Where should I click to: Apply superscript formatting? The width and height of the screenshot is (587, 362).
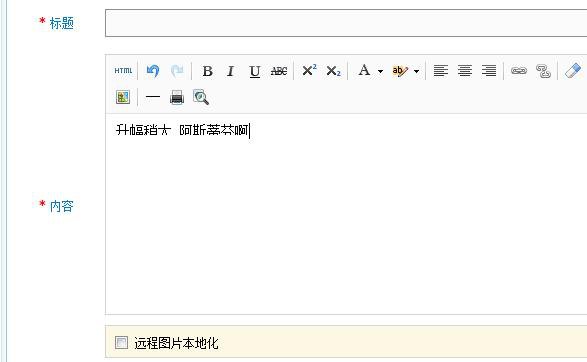click(309, 70)
